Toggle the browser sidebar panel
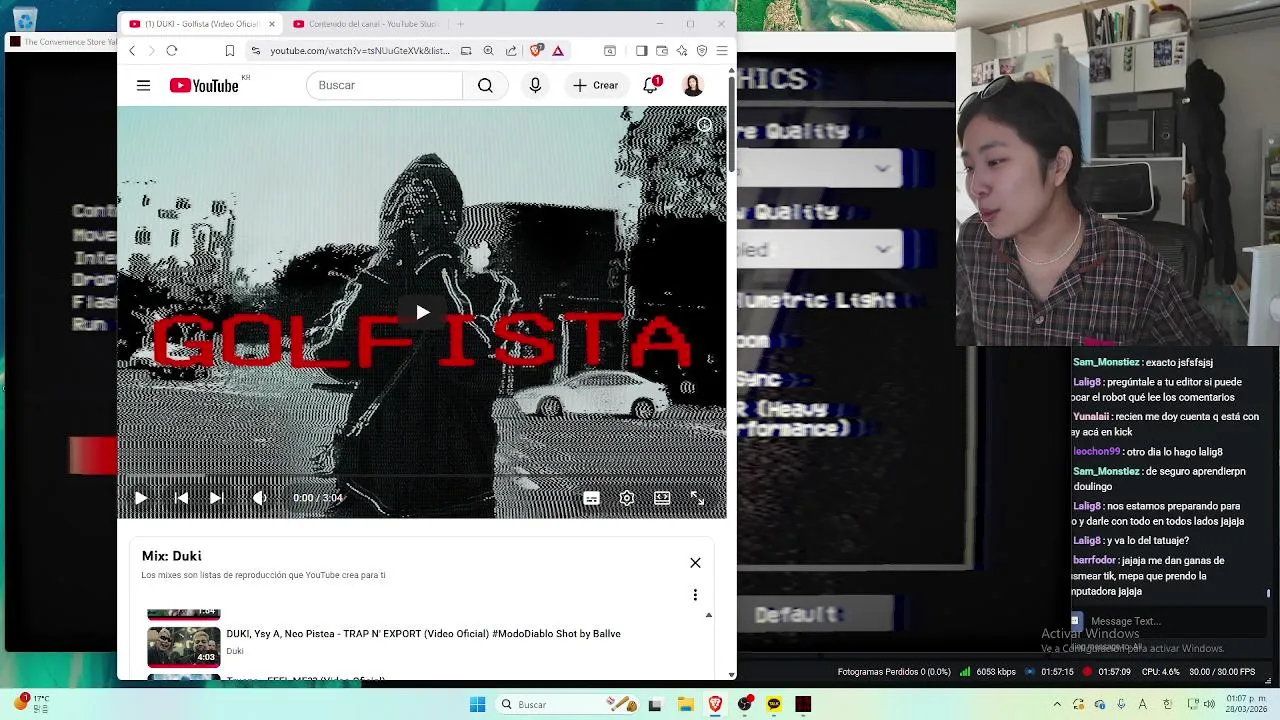The image size is (1280, 720). [641, 51]
